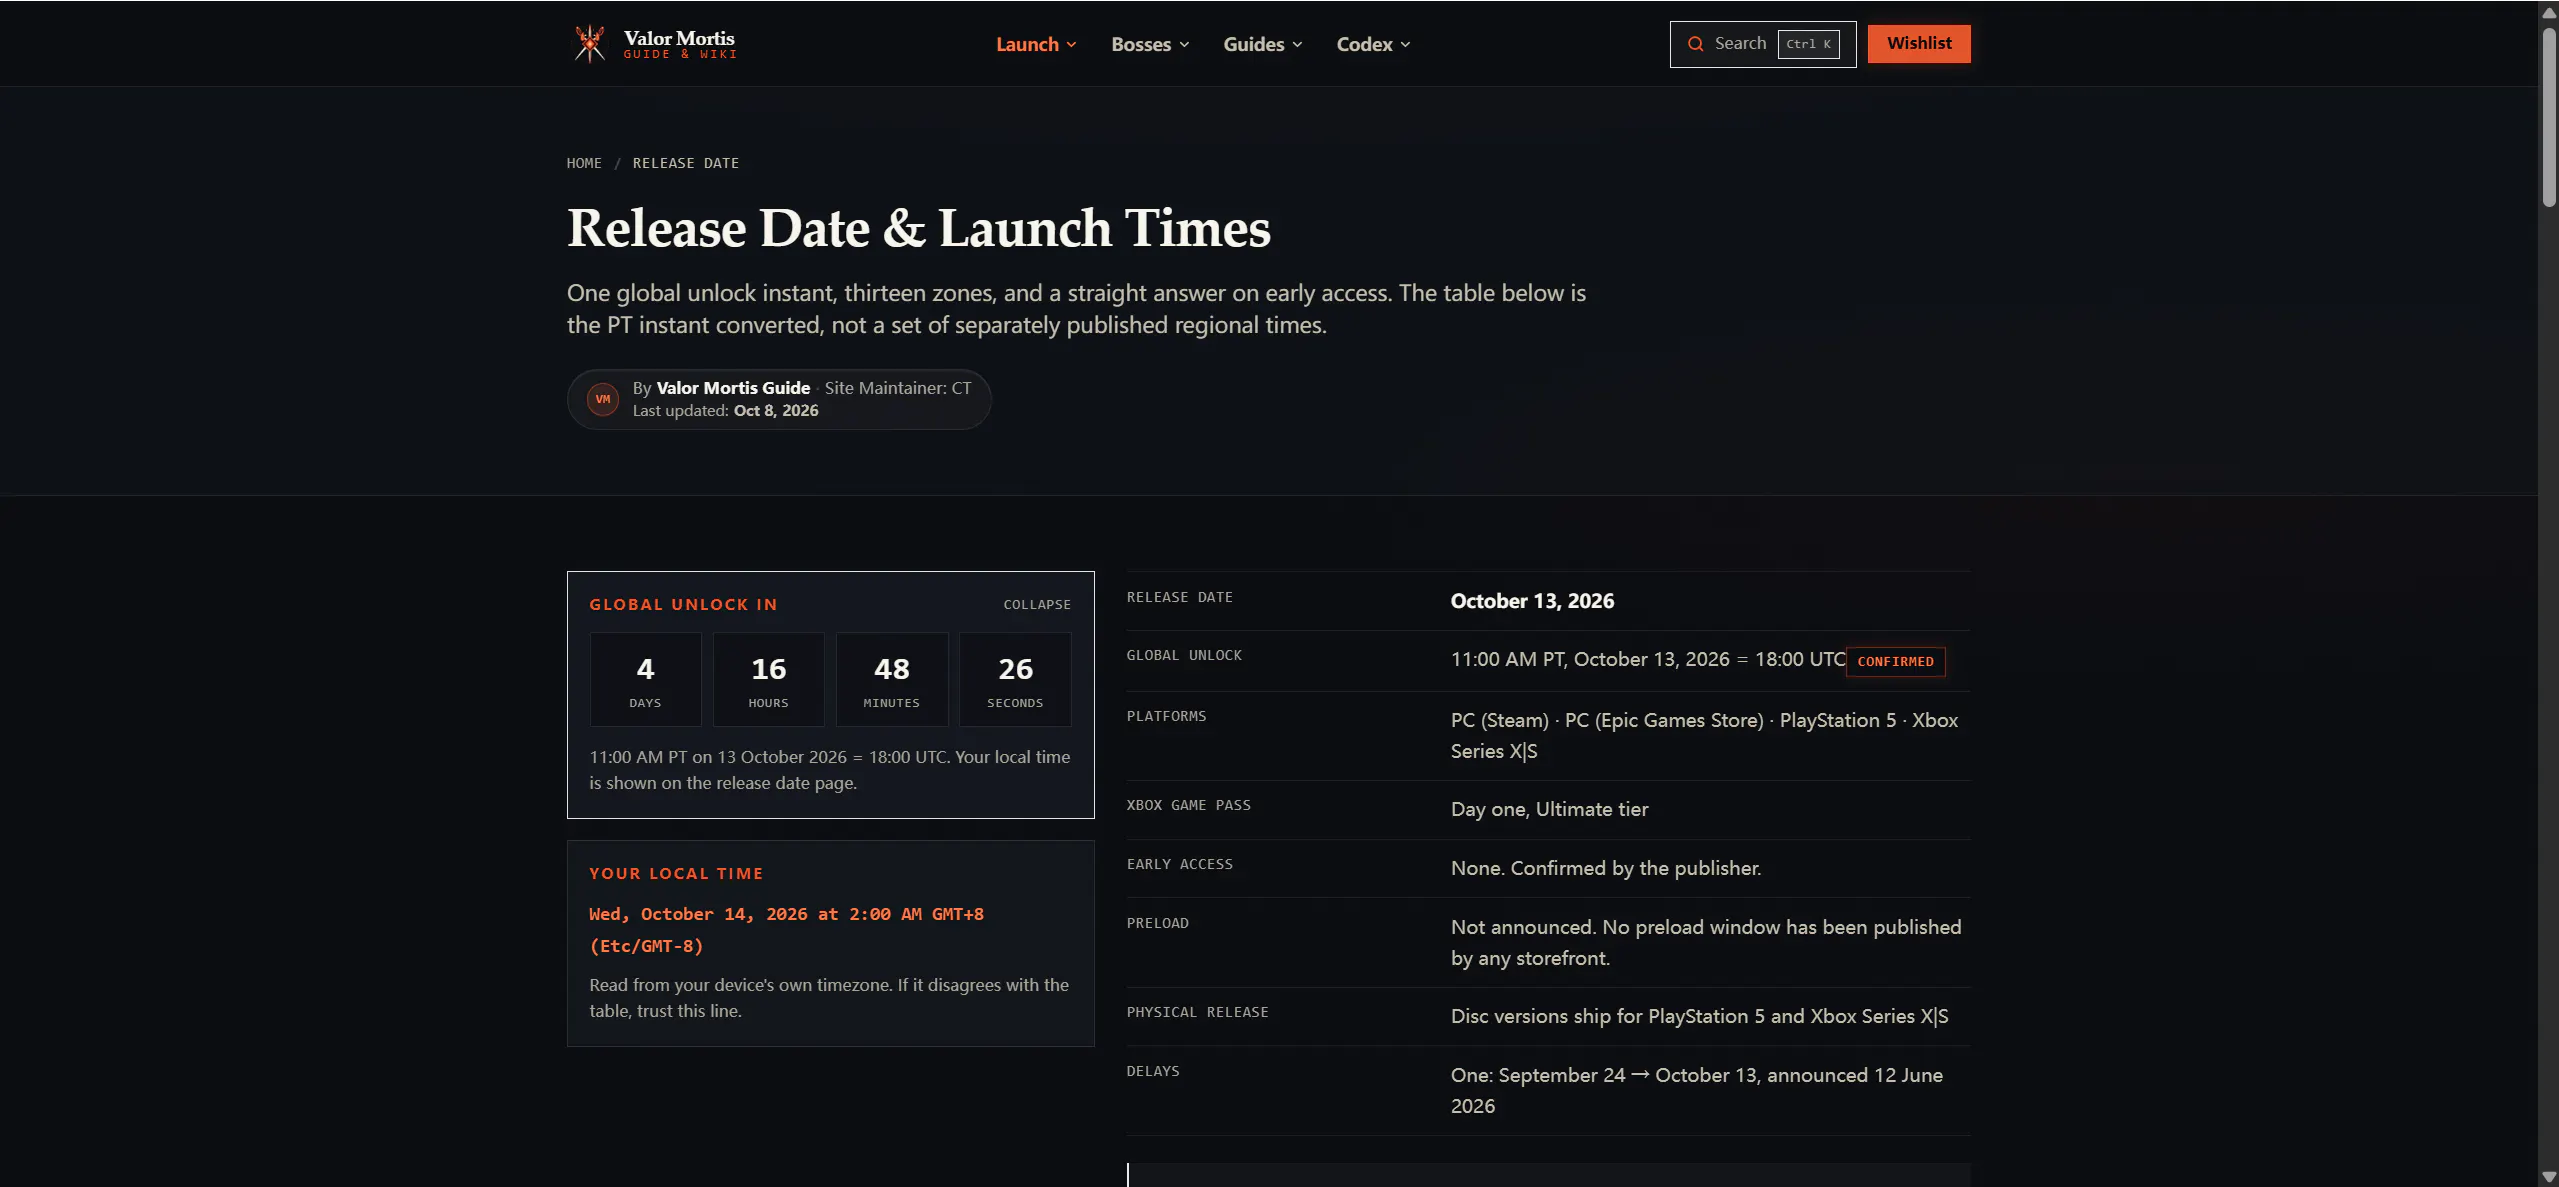
Task: Click the DELAYS row label
Action: pos(1152,1071)
